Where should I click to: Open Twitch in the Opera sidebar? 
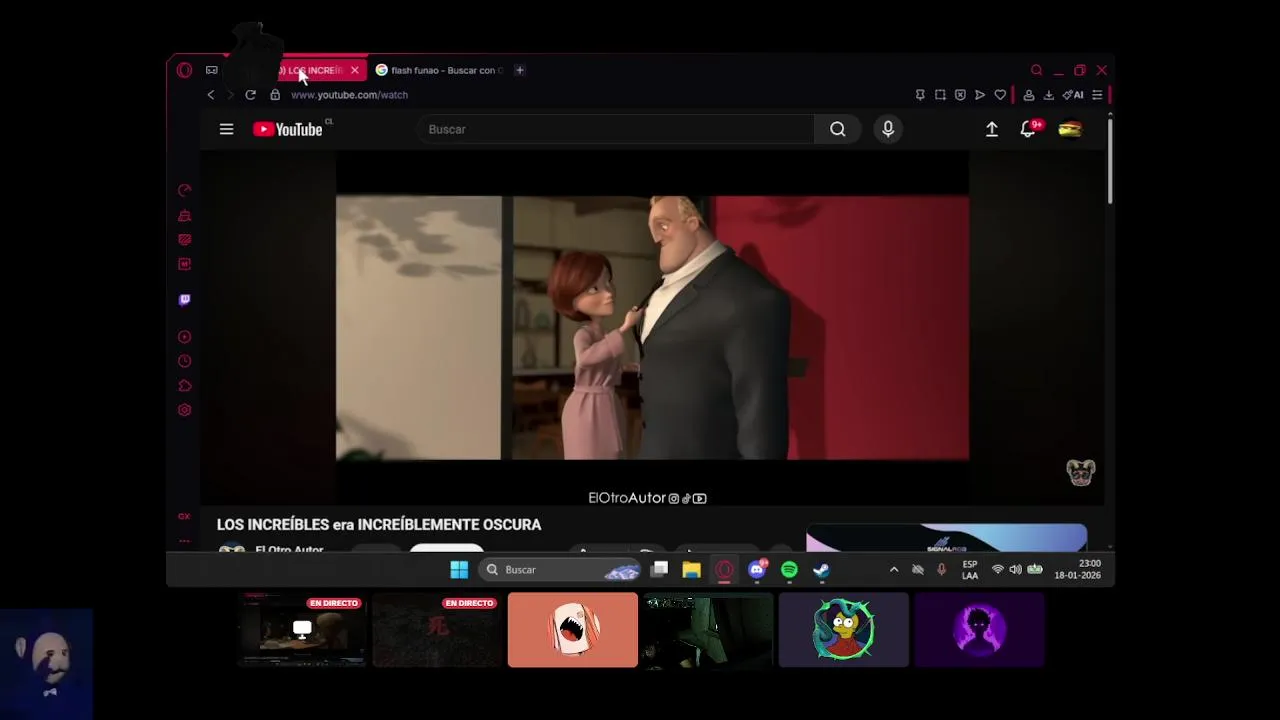[x=184, y=299]
